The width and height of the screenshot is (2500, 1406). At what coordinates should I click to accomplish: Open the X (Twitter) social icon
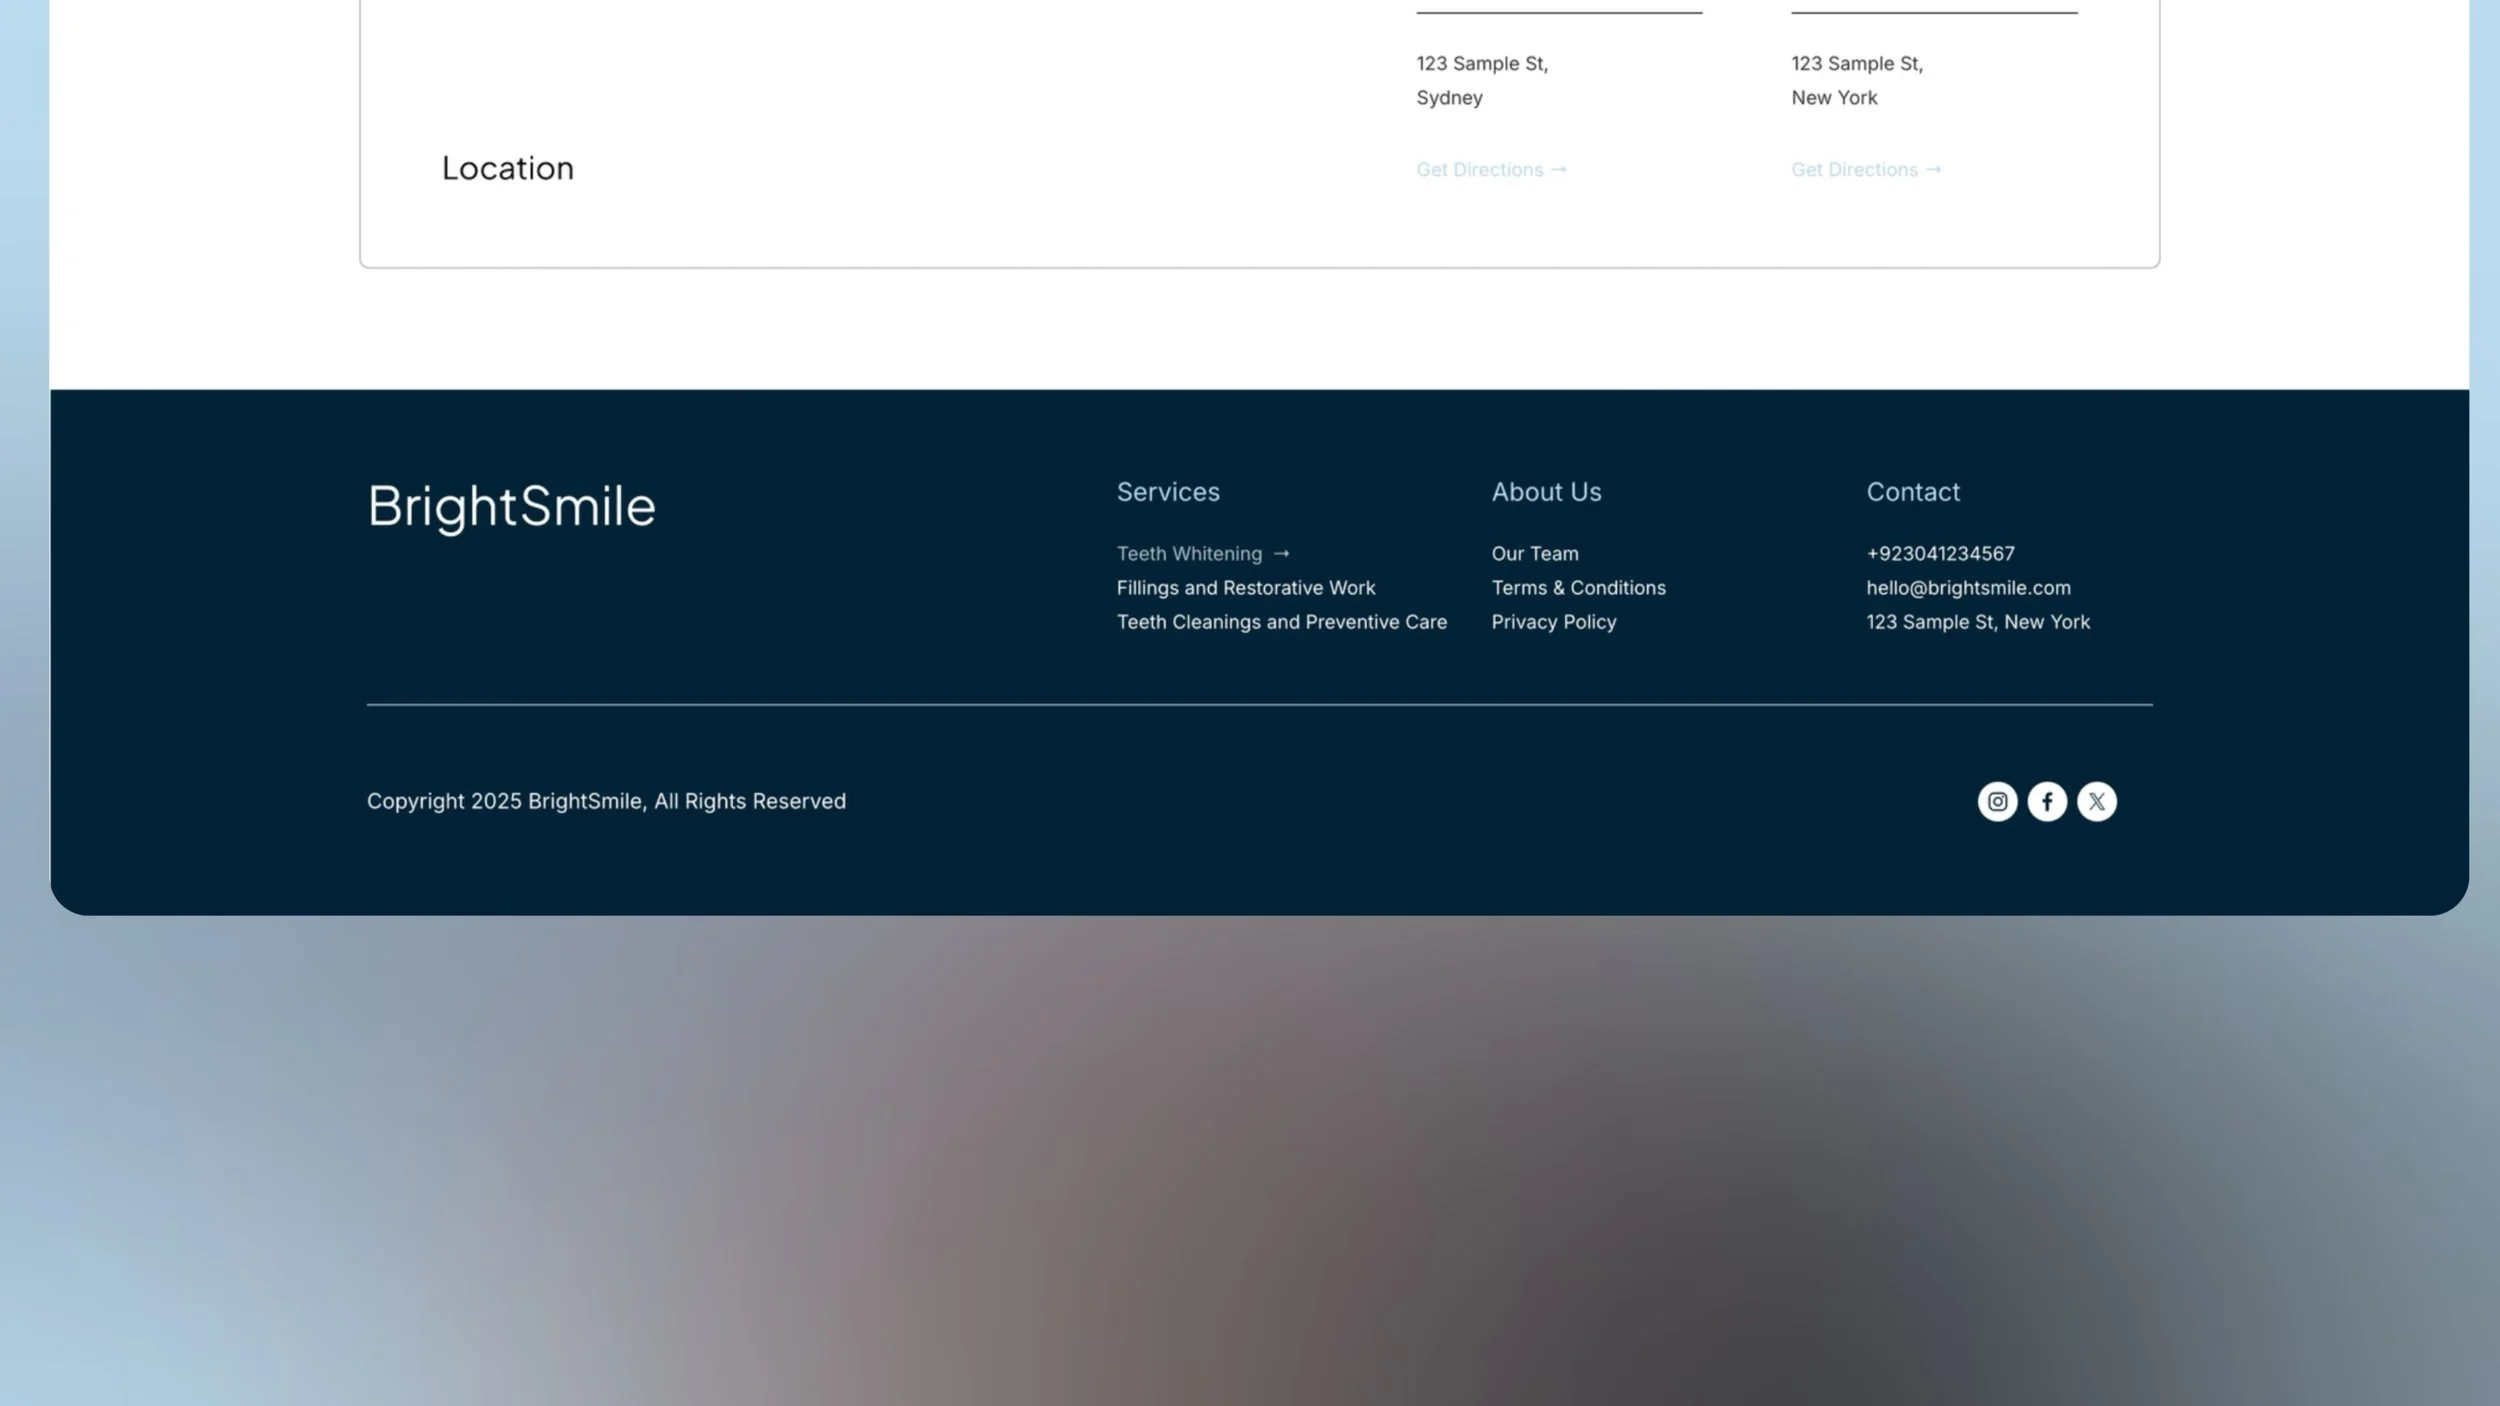point(2096,801)
